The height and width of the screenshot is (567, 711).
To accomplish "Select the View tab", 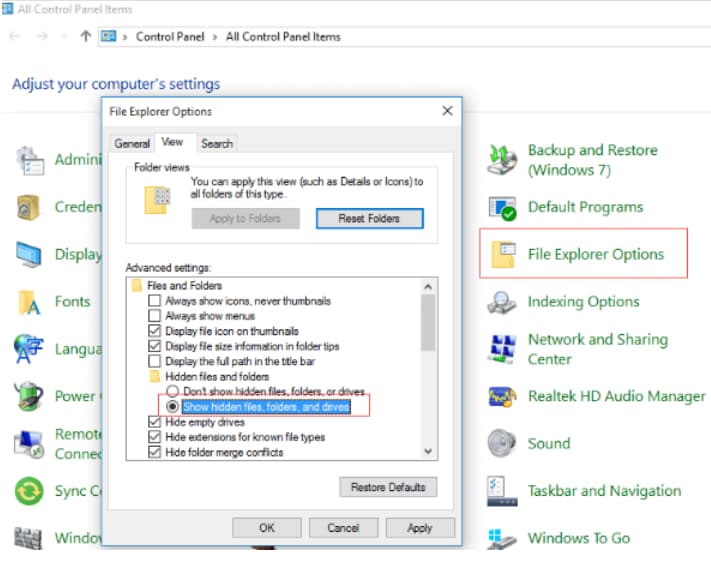I will click(x=172, y=142).
